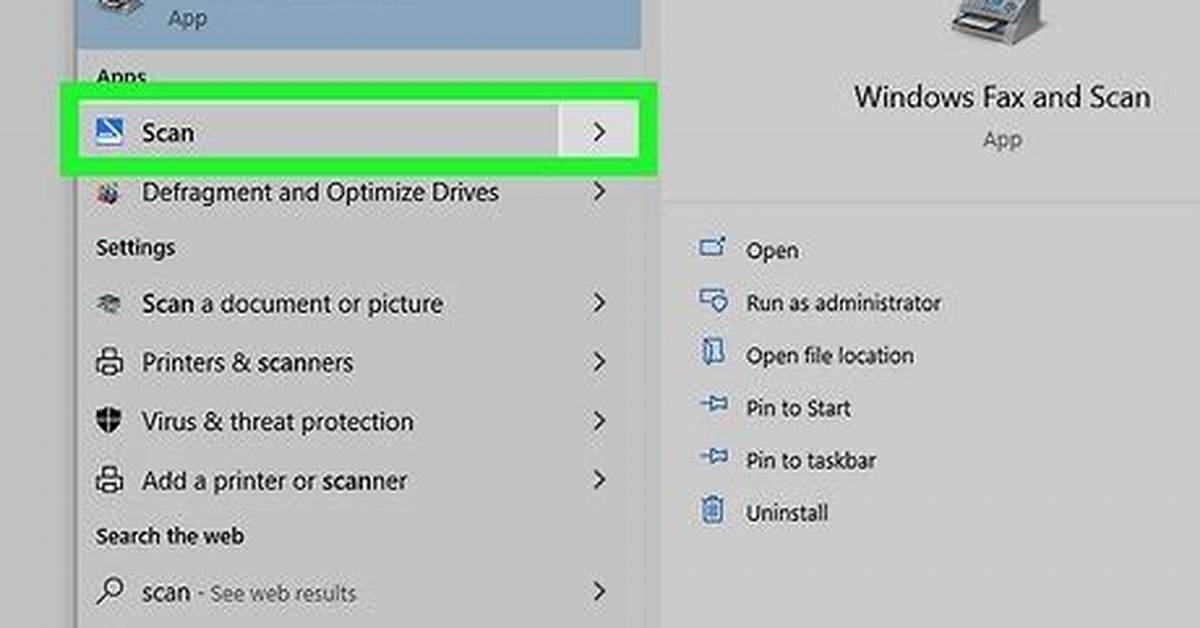
Task: Click the Windows Fax and Scan title
Action: click(x=1001, y=97)
